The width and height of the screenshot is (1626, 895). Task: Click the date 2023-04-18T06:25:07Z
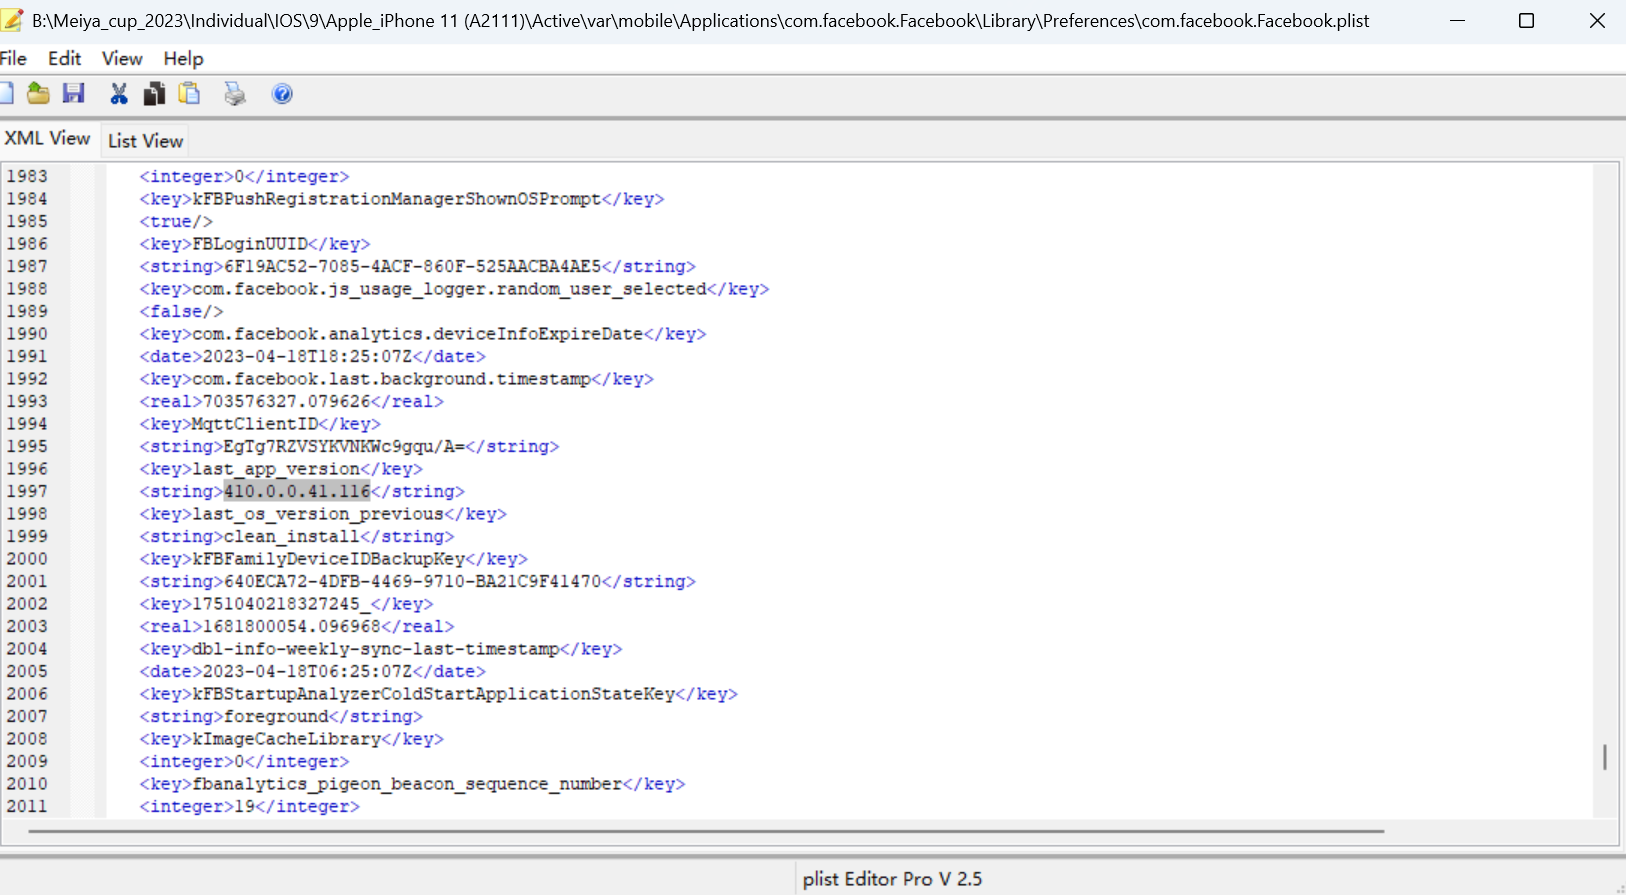307,671
